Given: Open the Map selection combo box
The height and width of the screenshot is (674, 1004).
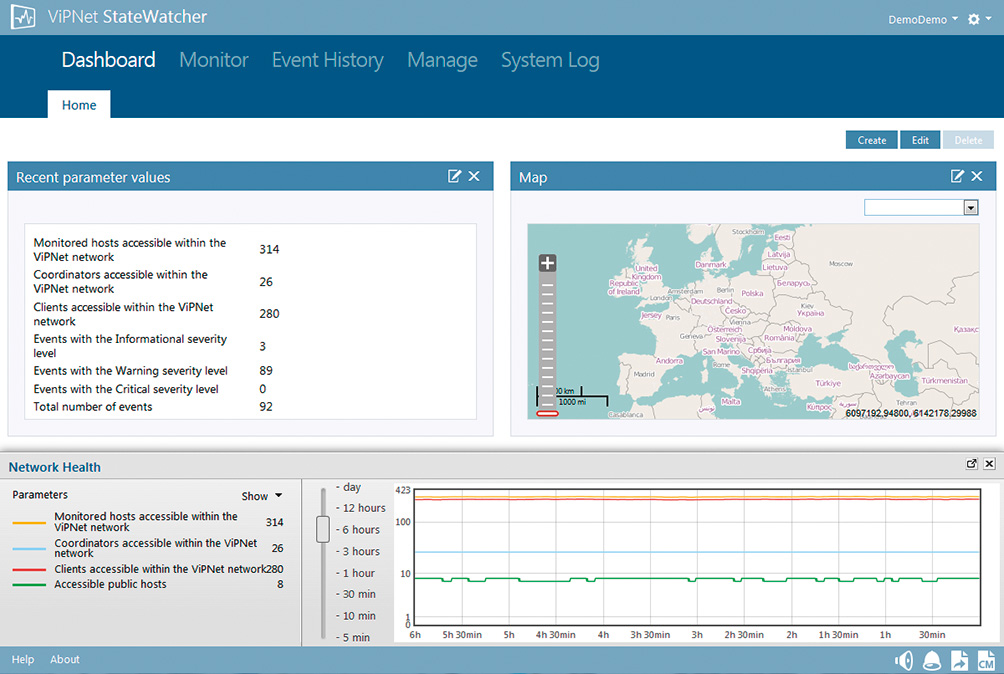Looking at the screenshot, I should tap(921, 207).
